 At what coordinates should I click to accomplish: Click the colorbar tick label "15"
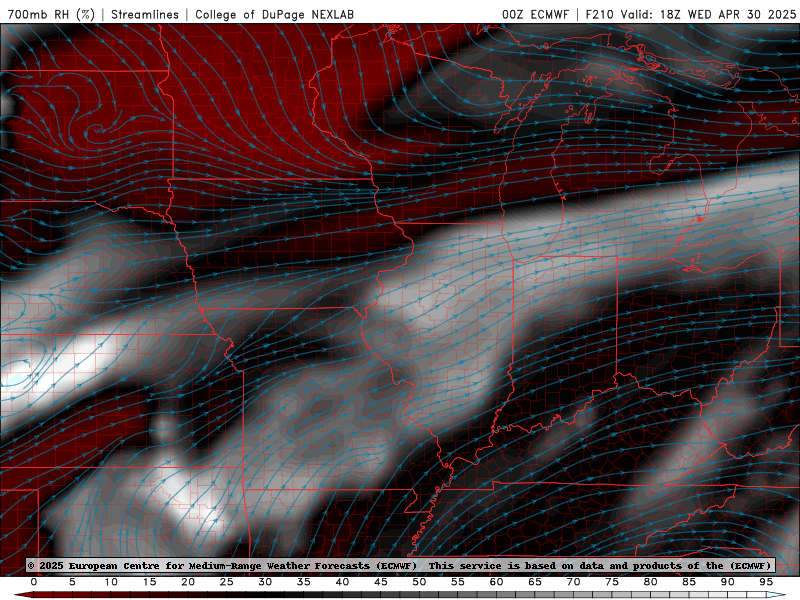[x=149, y=582]
